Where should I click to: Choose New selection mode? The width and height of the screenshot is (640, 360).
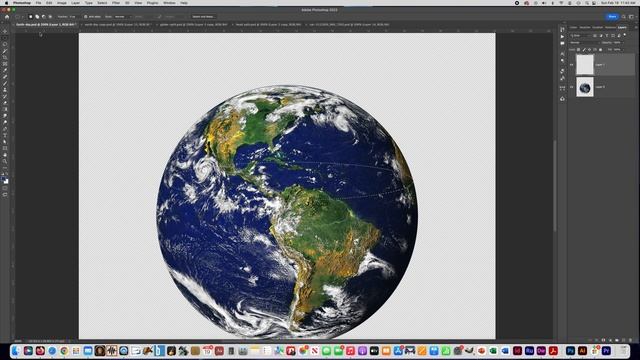tap(31, 17)
